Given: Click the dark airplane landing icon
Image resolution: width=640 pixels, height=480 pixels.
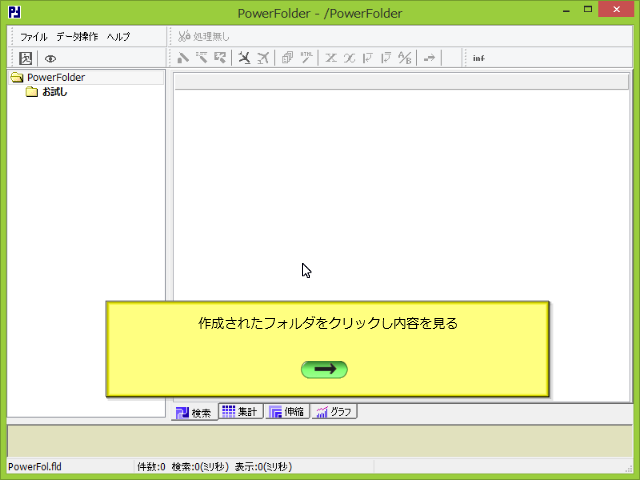Looking at the screenshot, I should pyautogui.click(x=244, y=58).
